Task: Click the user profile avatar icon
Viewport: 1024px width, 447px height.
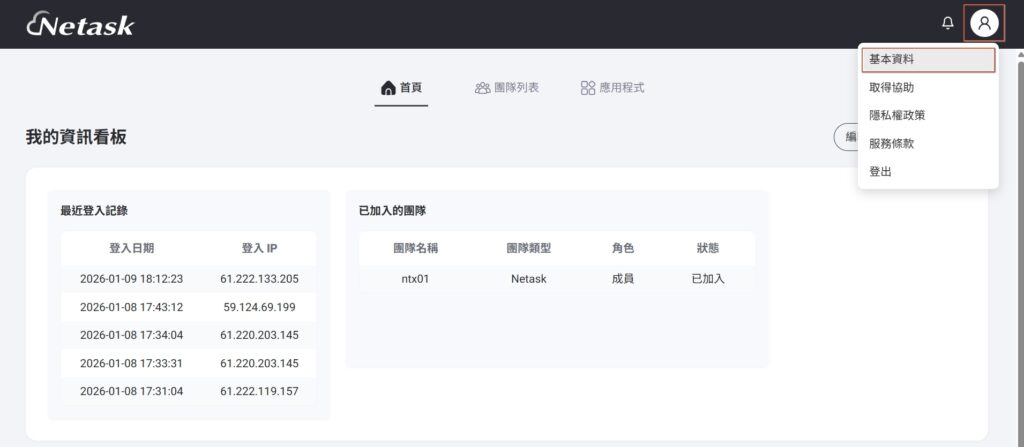Action: click(984, 23)
